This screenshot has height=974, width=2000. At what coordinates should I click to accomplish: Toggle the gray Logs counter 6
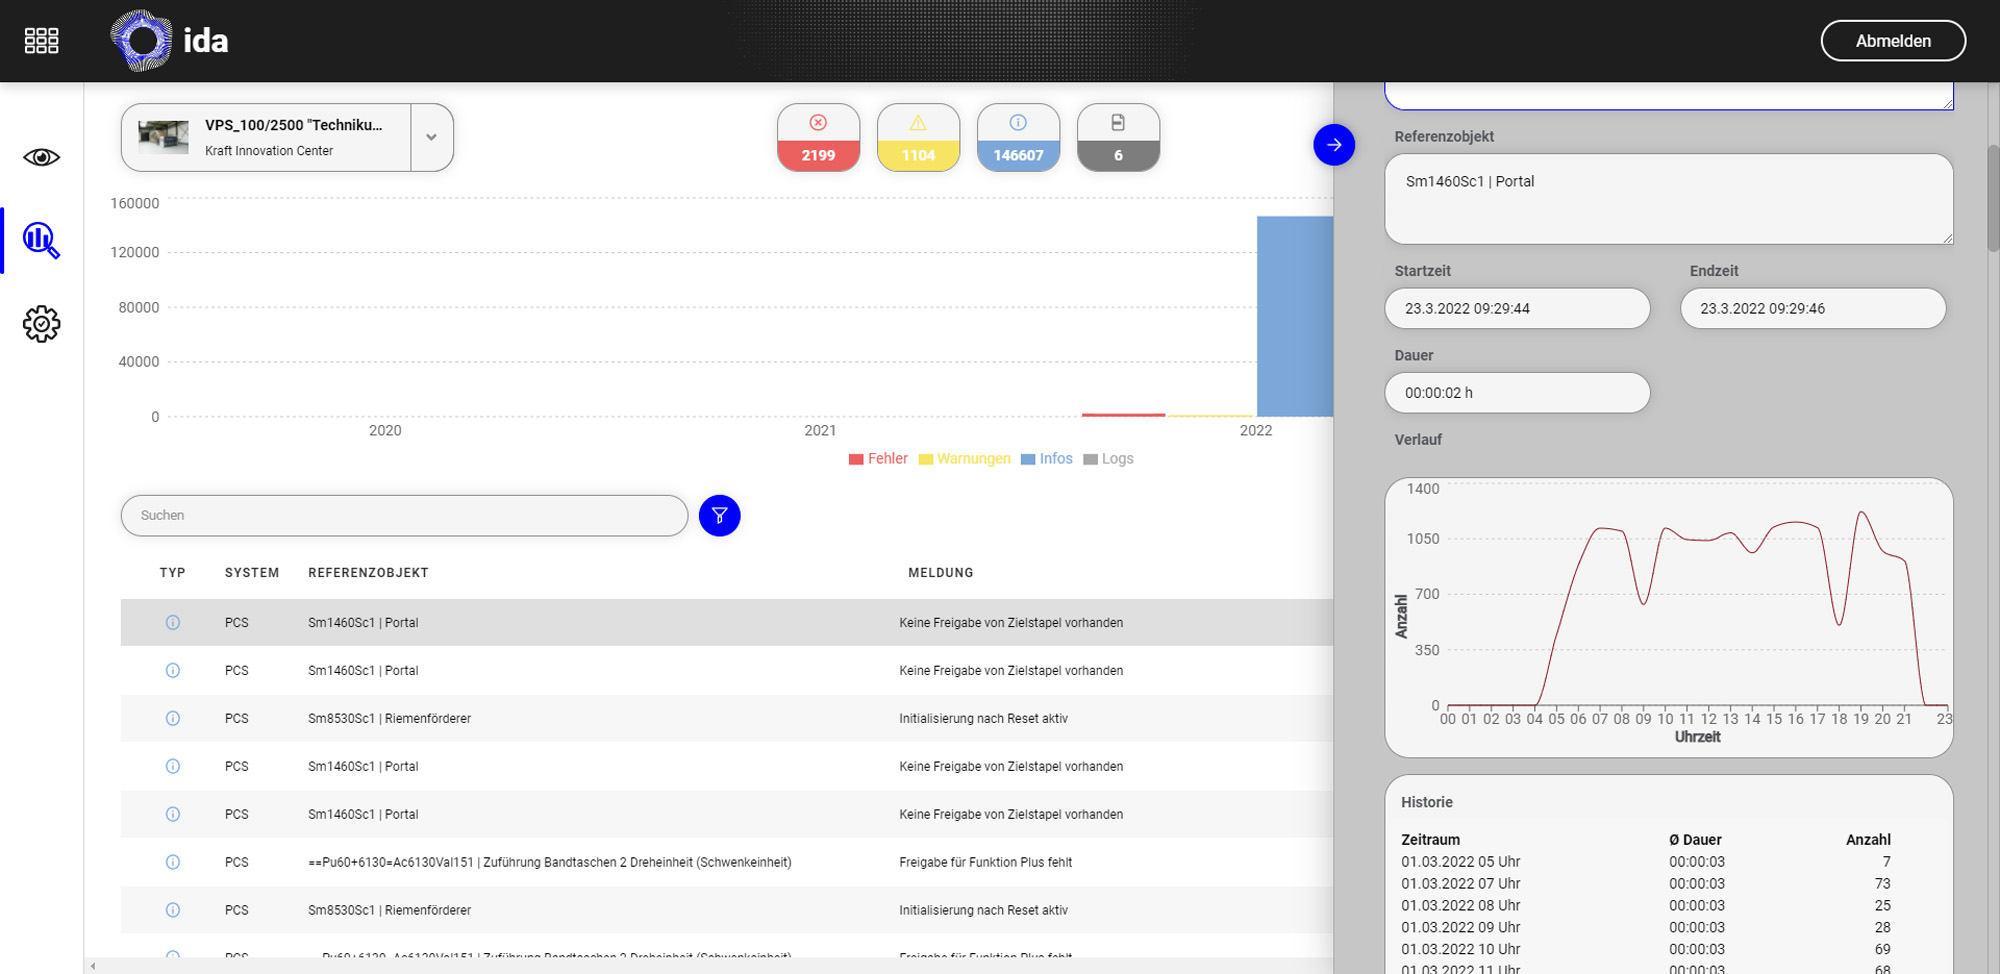[x=1118, y=138]
